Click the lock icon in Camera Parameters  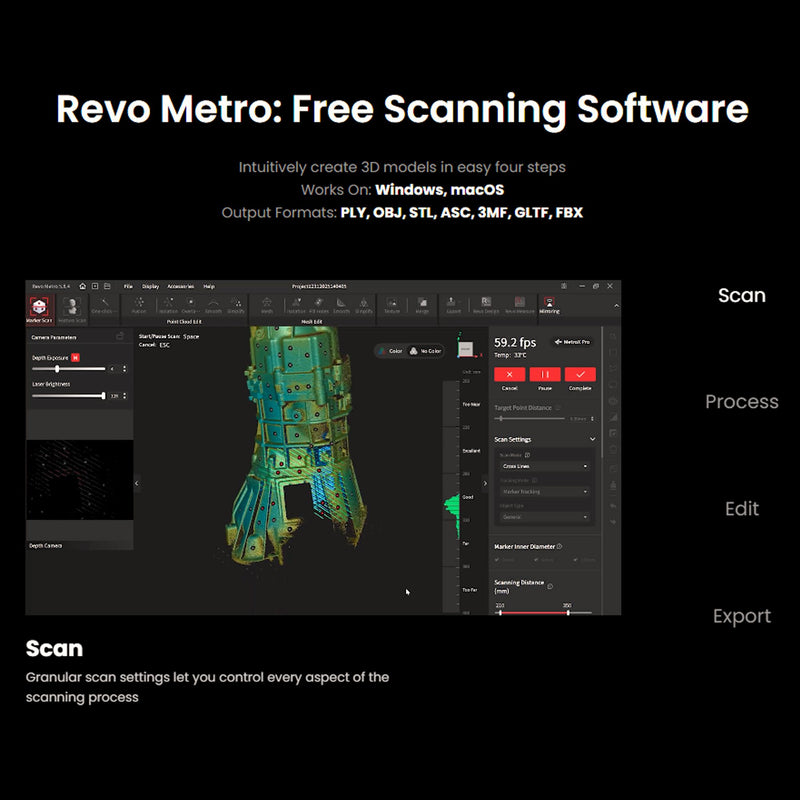(120, 336)
